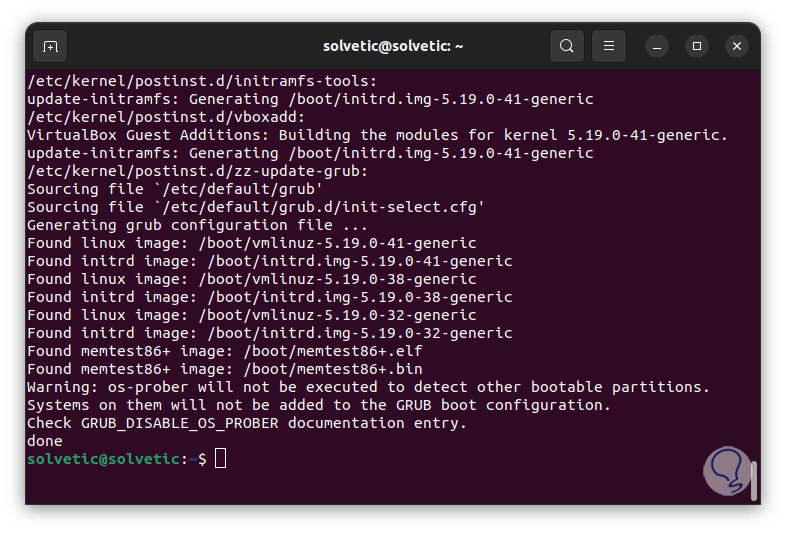Viewport: 786px width, 533px height.
Task: Open a new terminal tab
Action: 50,46
